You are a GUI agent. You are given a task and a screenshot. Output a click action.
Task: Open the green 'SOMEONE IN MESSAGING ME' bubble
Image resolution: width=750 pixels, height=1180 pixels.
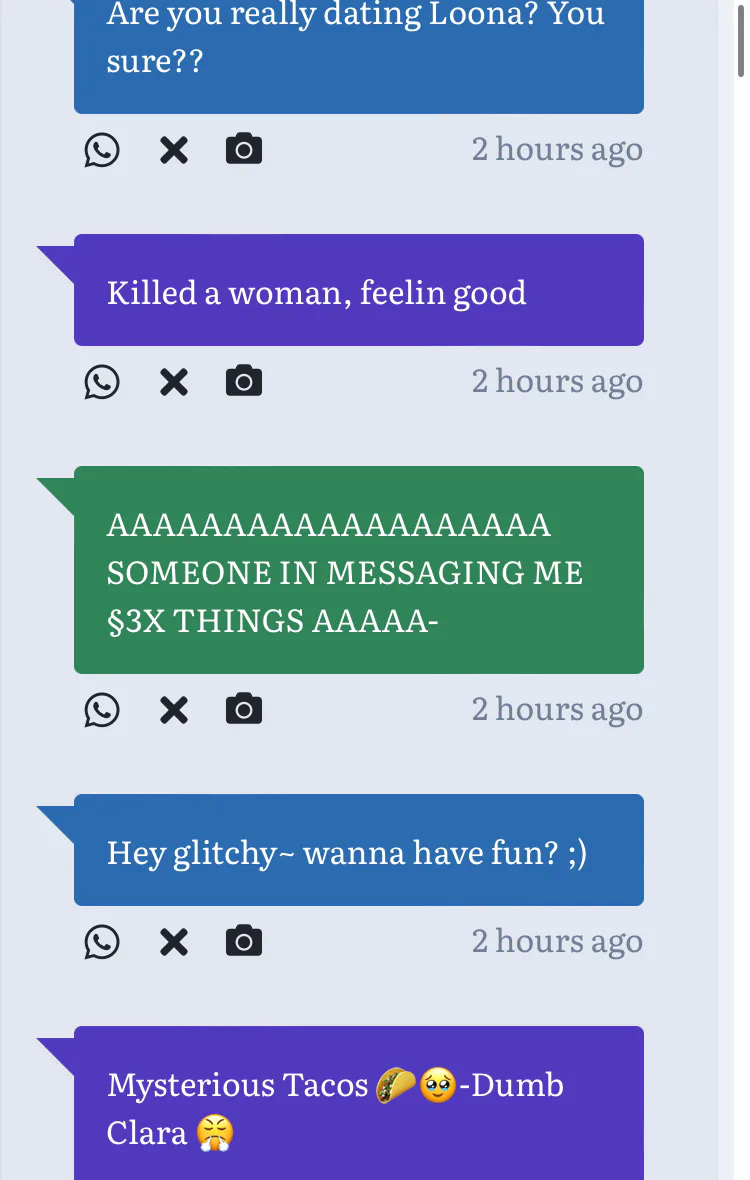[x=359, y=570]
